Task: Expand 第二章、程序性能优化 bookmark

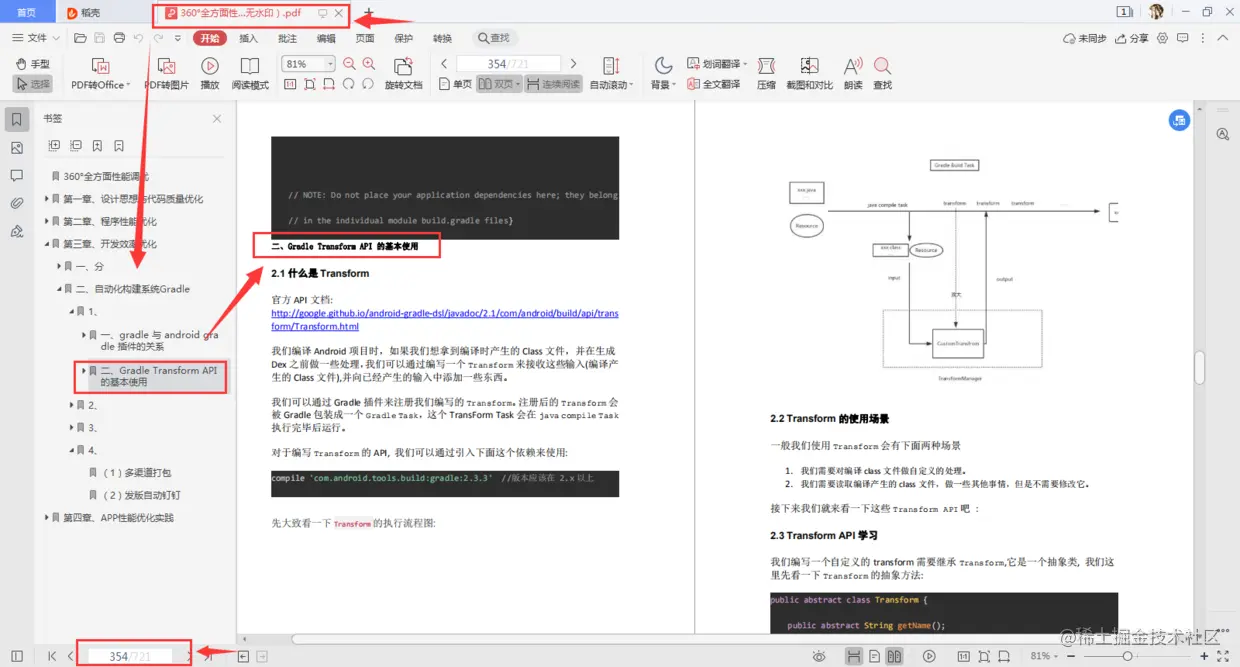Action: [x=47, y=221]
